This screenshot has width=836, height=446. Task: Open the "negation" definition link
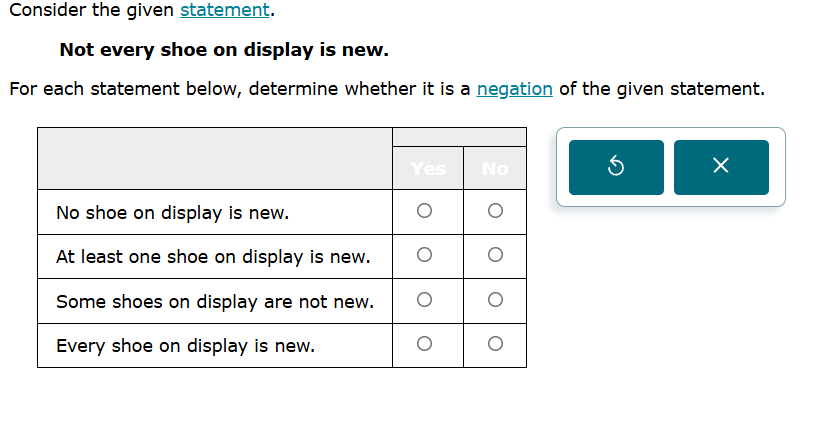tap(514, 89)
